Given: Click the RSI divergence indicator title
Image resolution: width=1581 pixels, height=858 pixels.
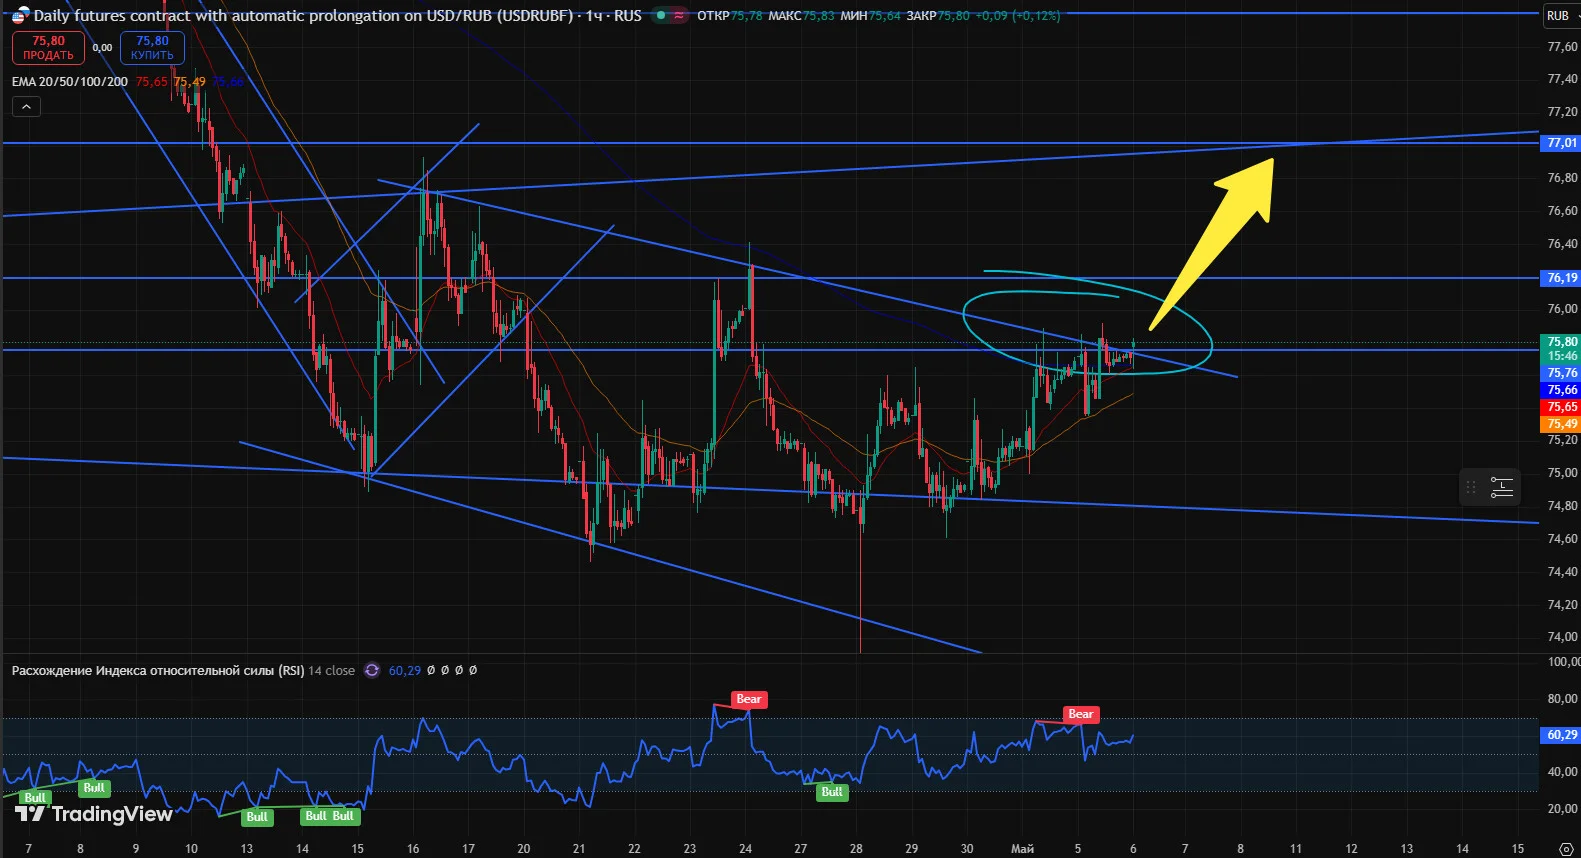Looking at the screenshot, I should coord(157,670).
